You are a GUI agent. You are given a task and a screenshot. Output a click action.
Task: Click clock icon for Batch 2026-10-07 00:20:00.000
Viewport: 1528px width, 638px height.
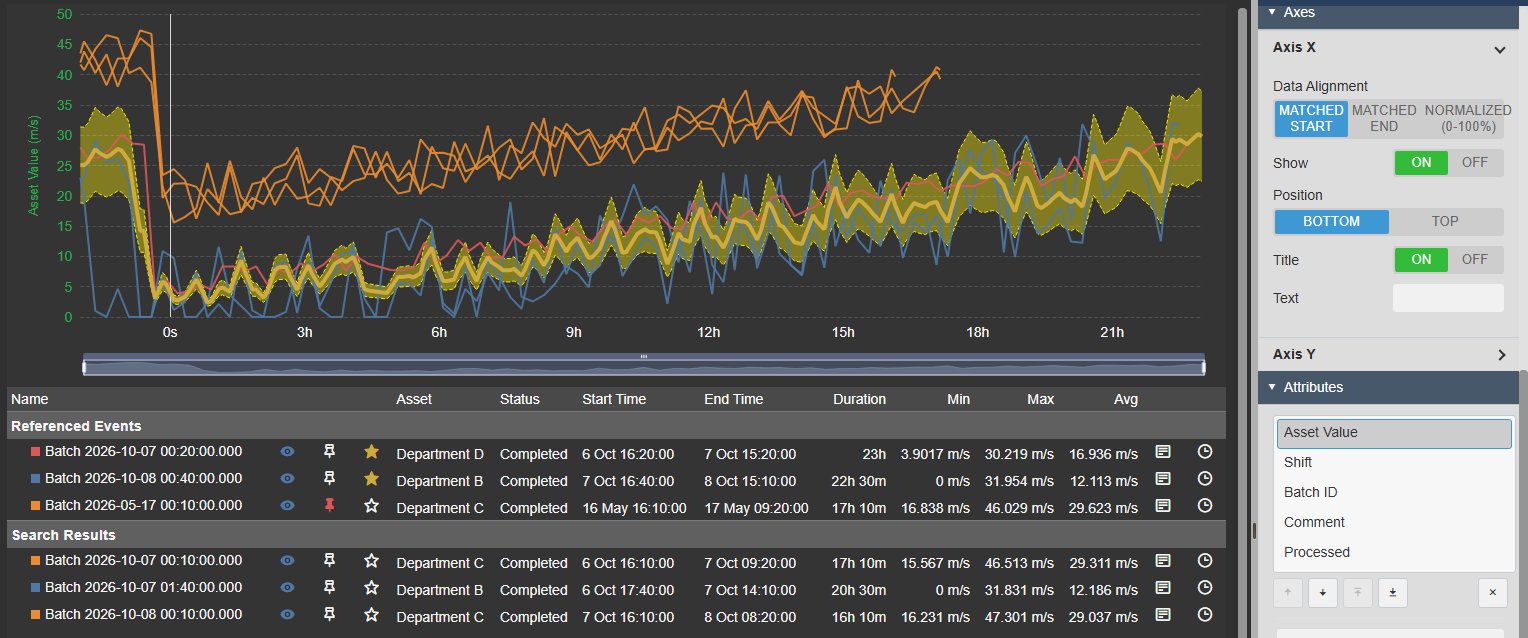(x=1205, y=452)
